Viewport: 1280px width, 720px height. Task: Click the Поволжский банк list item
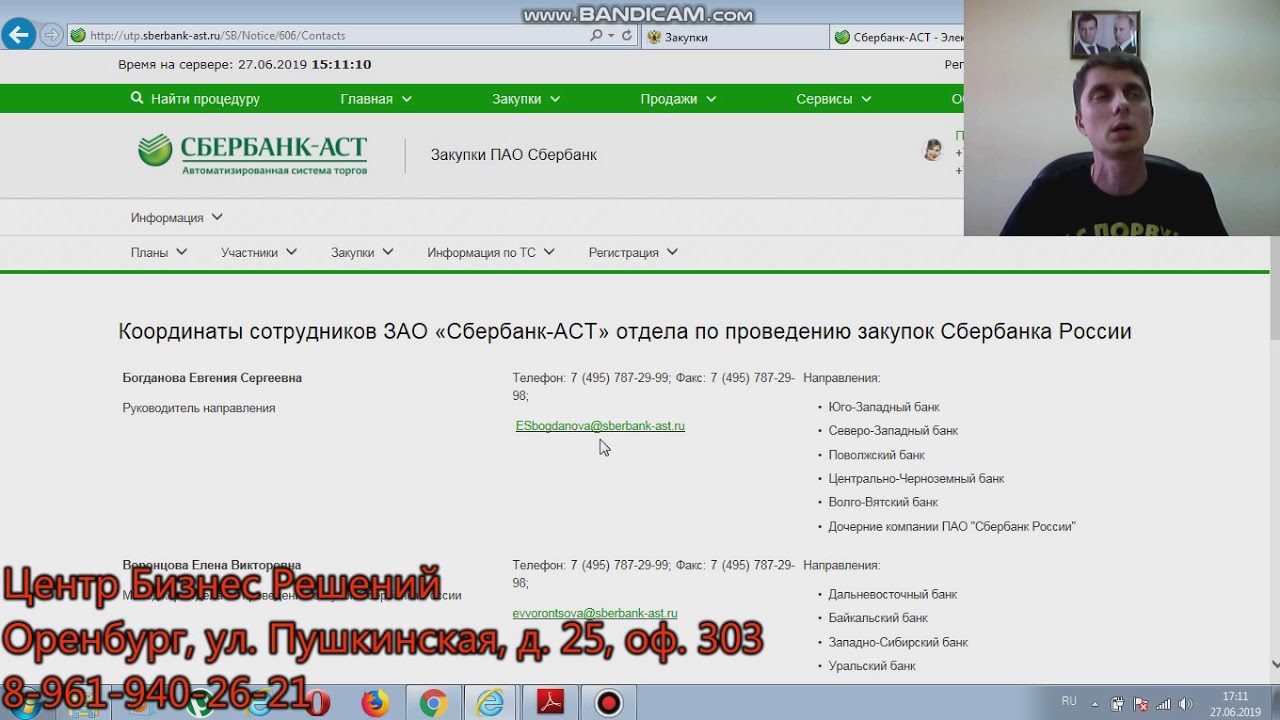(x=877, y=455)
